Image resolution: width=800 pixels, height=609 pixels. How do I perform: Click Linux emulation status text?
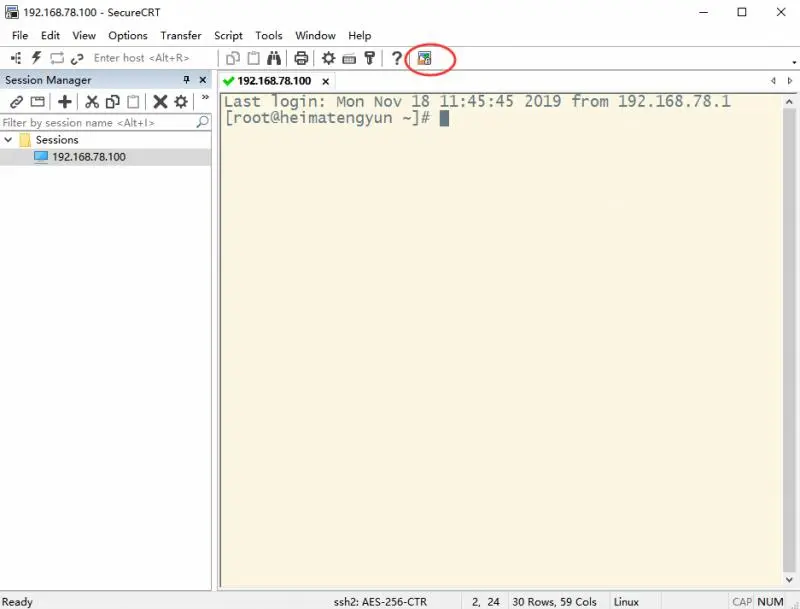pyautogui.click(x=626, y=602)
